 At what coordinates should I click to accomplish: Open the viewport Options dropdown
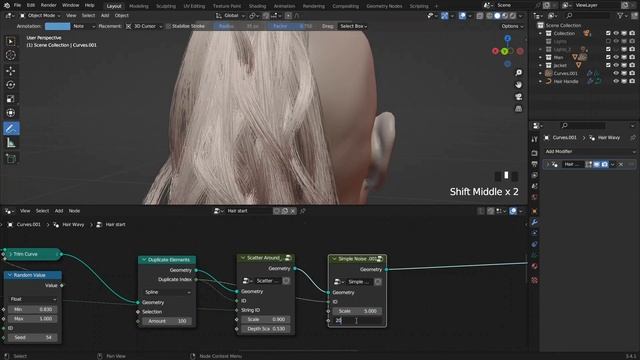(512, 26)
